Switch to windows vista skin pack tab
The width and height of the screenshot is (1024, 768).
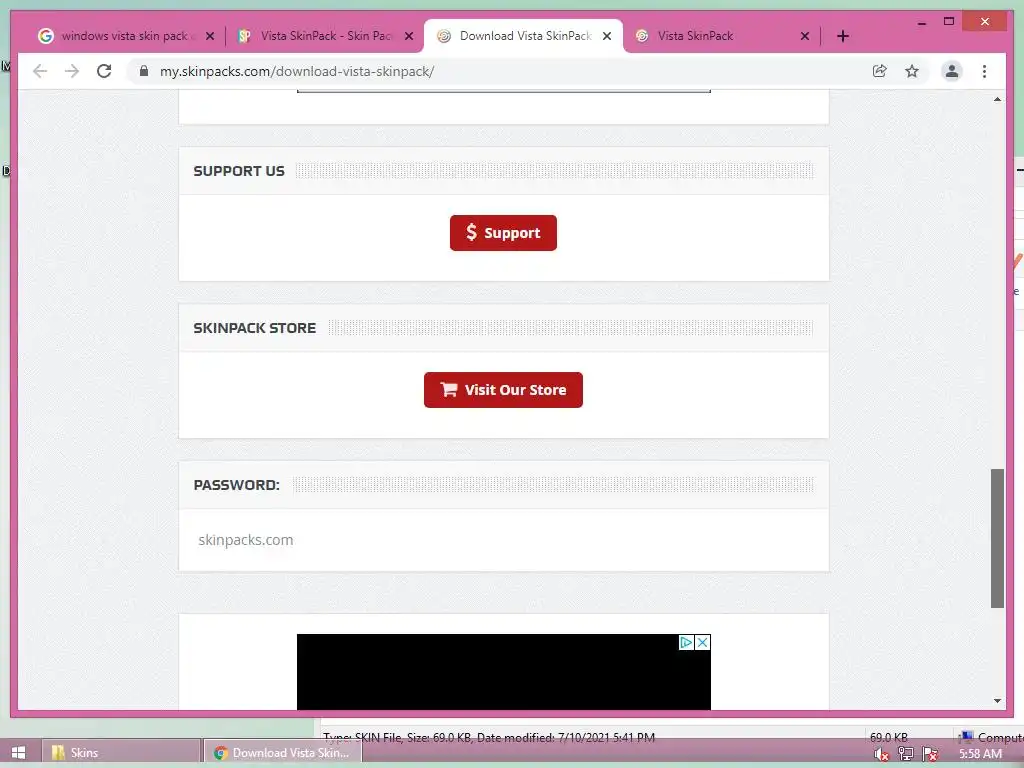(x=124, y=36)
